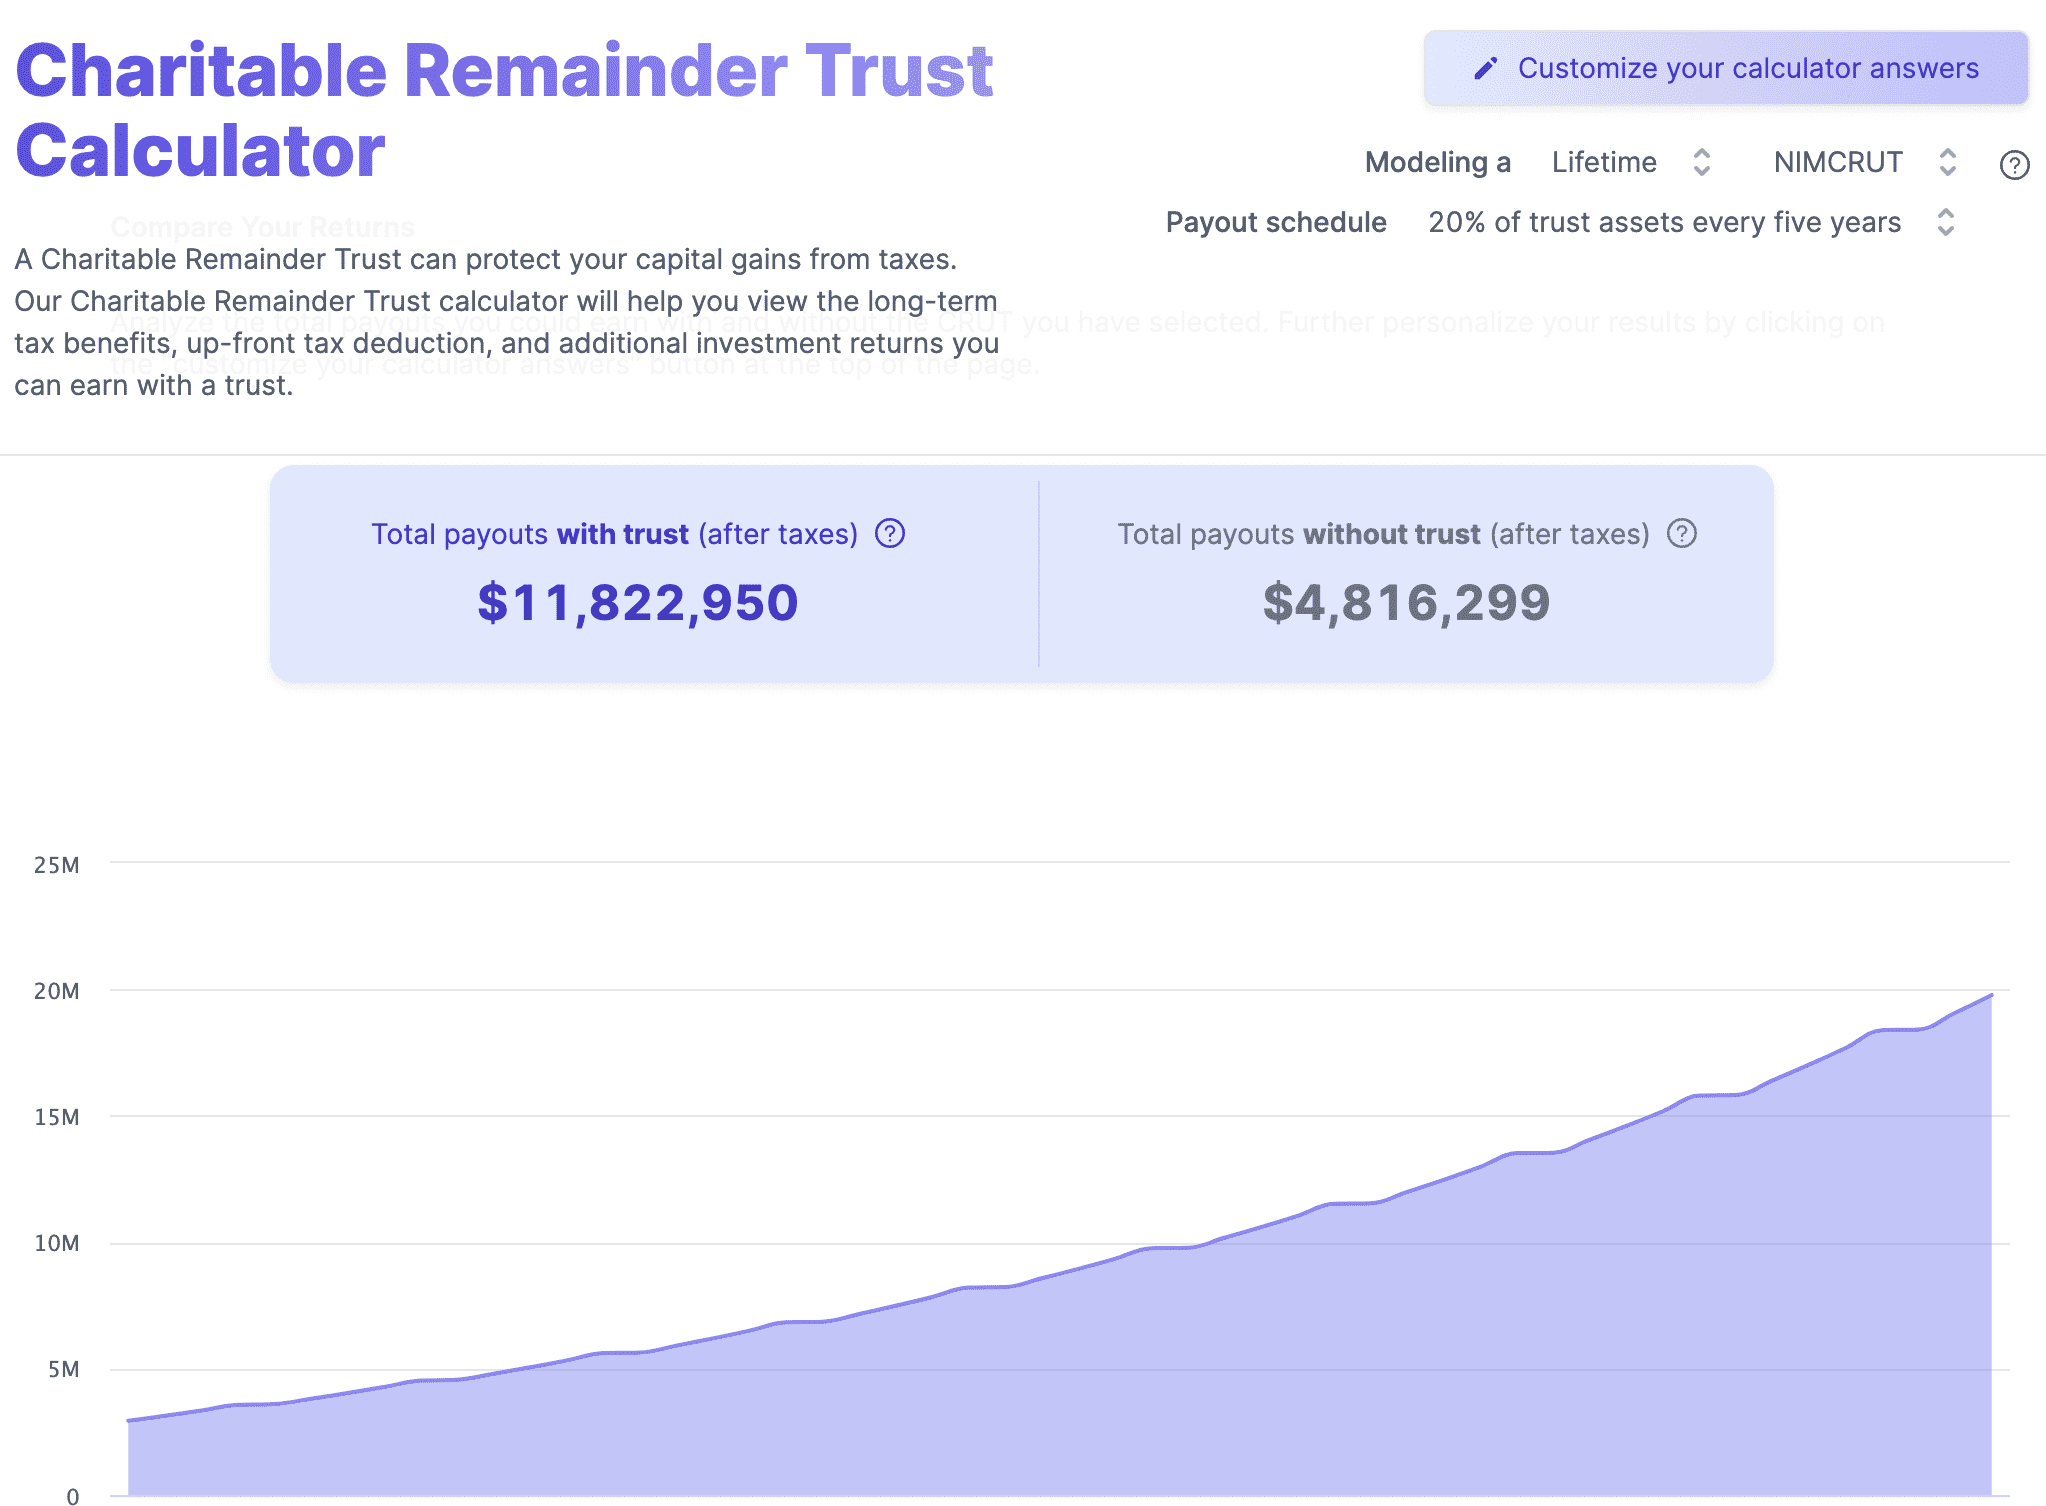Open the payout schedule selector

pyautogui.click(x=1666, y=222)
